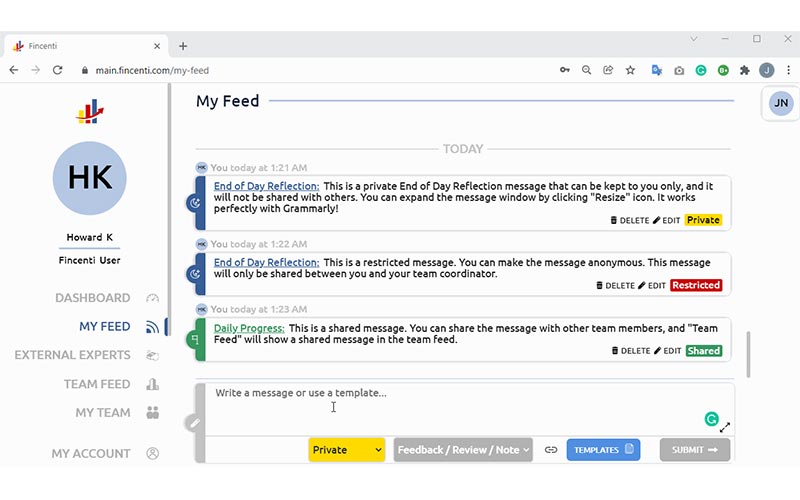The height and width of the screenshot is (500, 800).
Task: Click the JN user avatar
Action: pos(781,103)
